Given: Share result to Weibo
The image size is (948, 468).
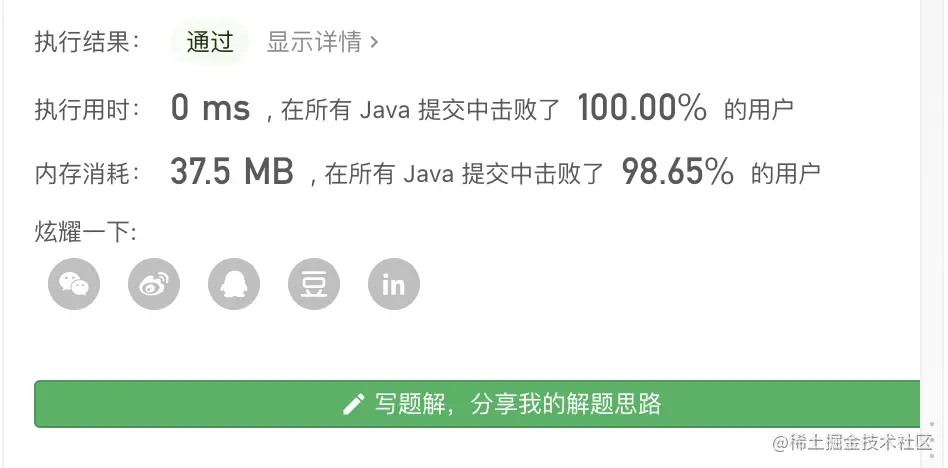Looking at the screenshot, I should pyautogui.click(x=154, y=284).
